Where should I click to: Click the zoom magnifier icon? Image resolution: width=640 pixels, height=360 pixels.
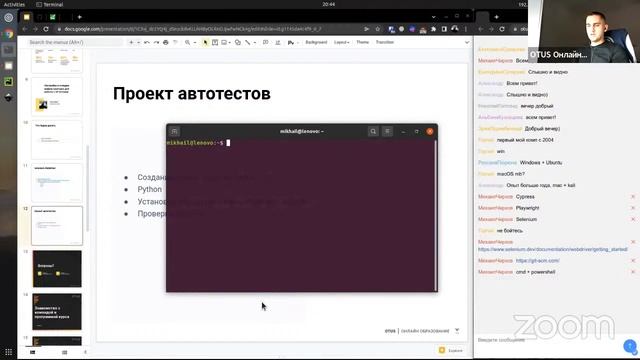point(187,42)
